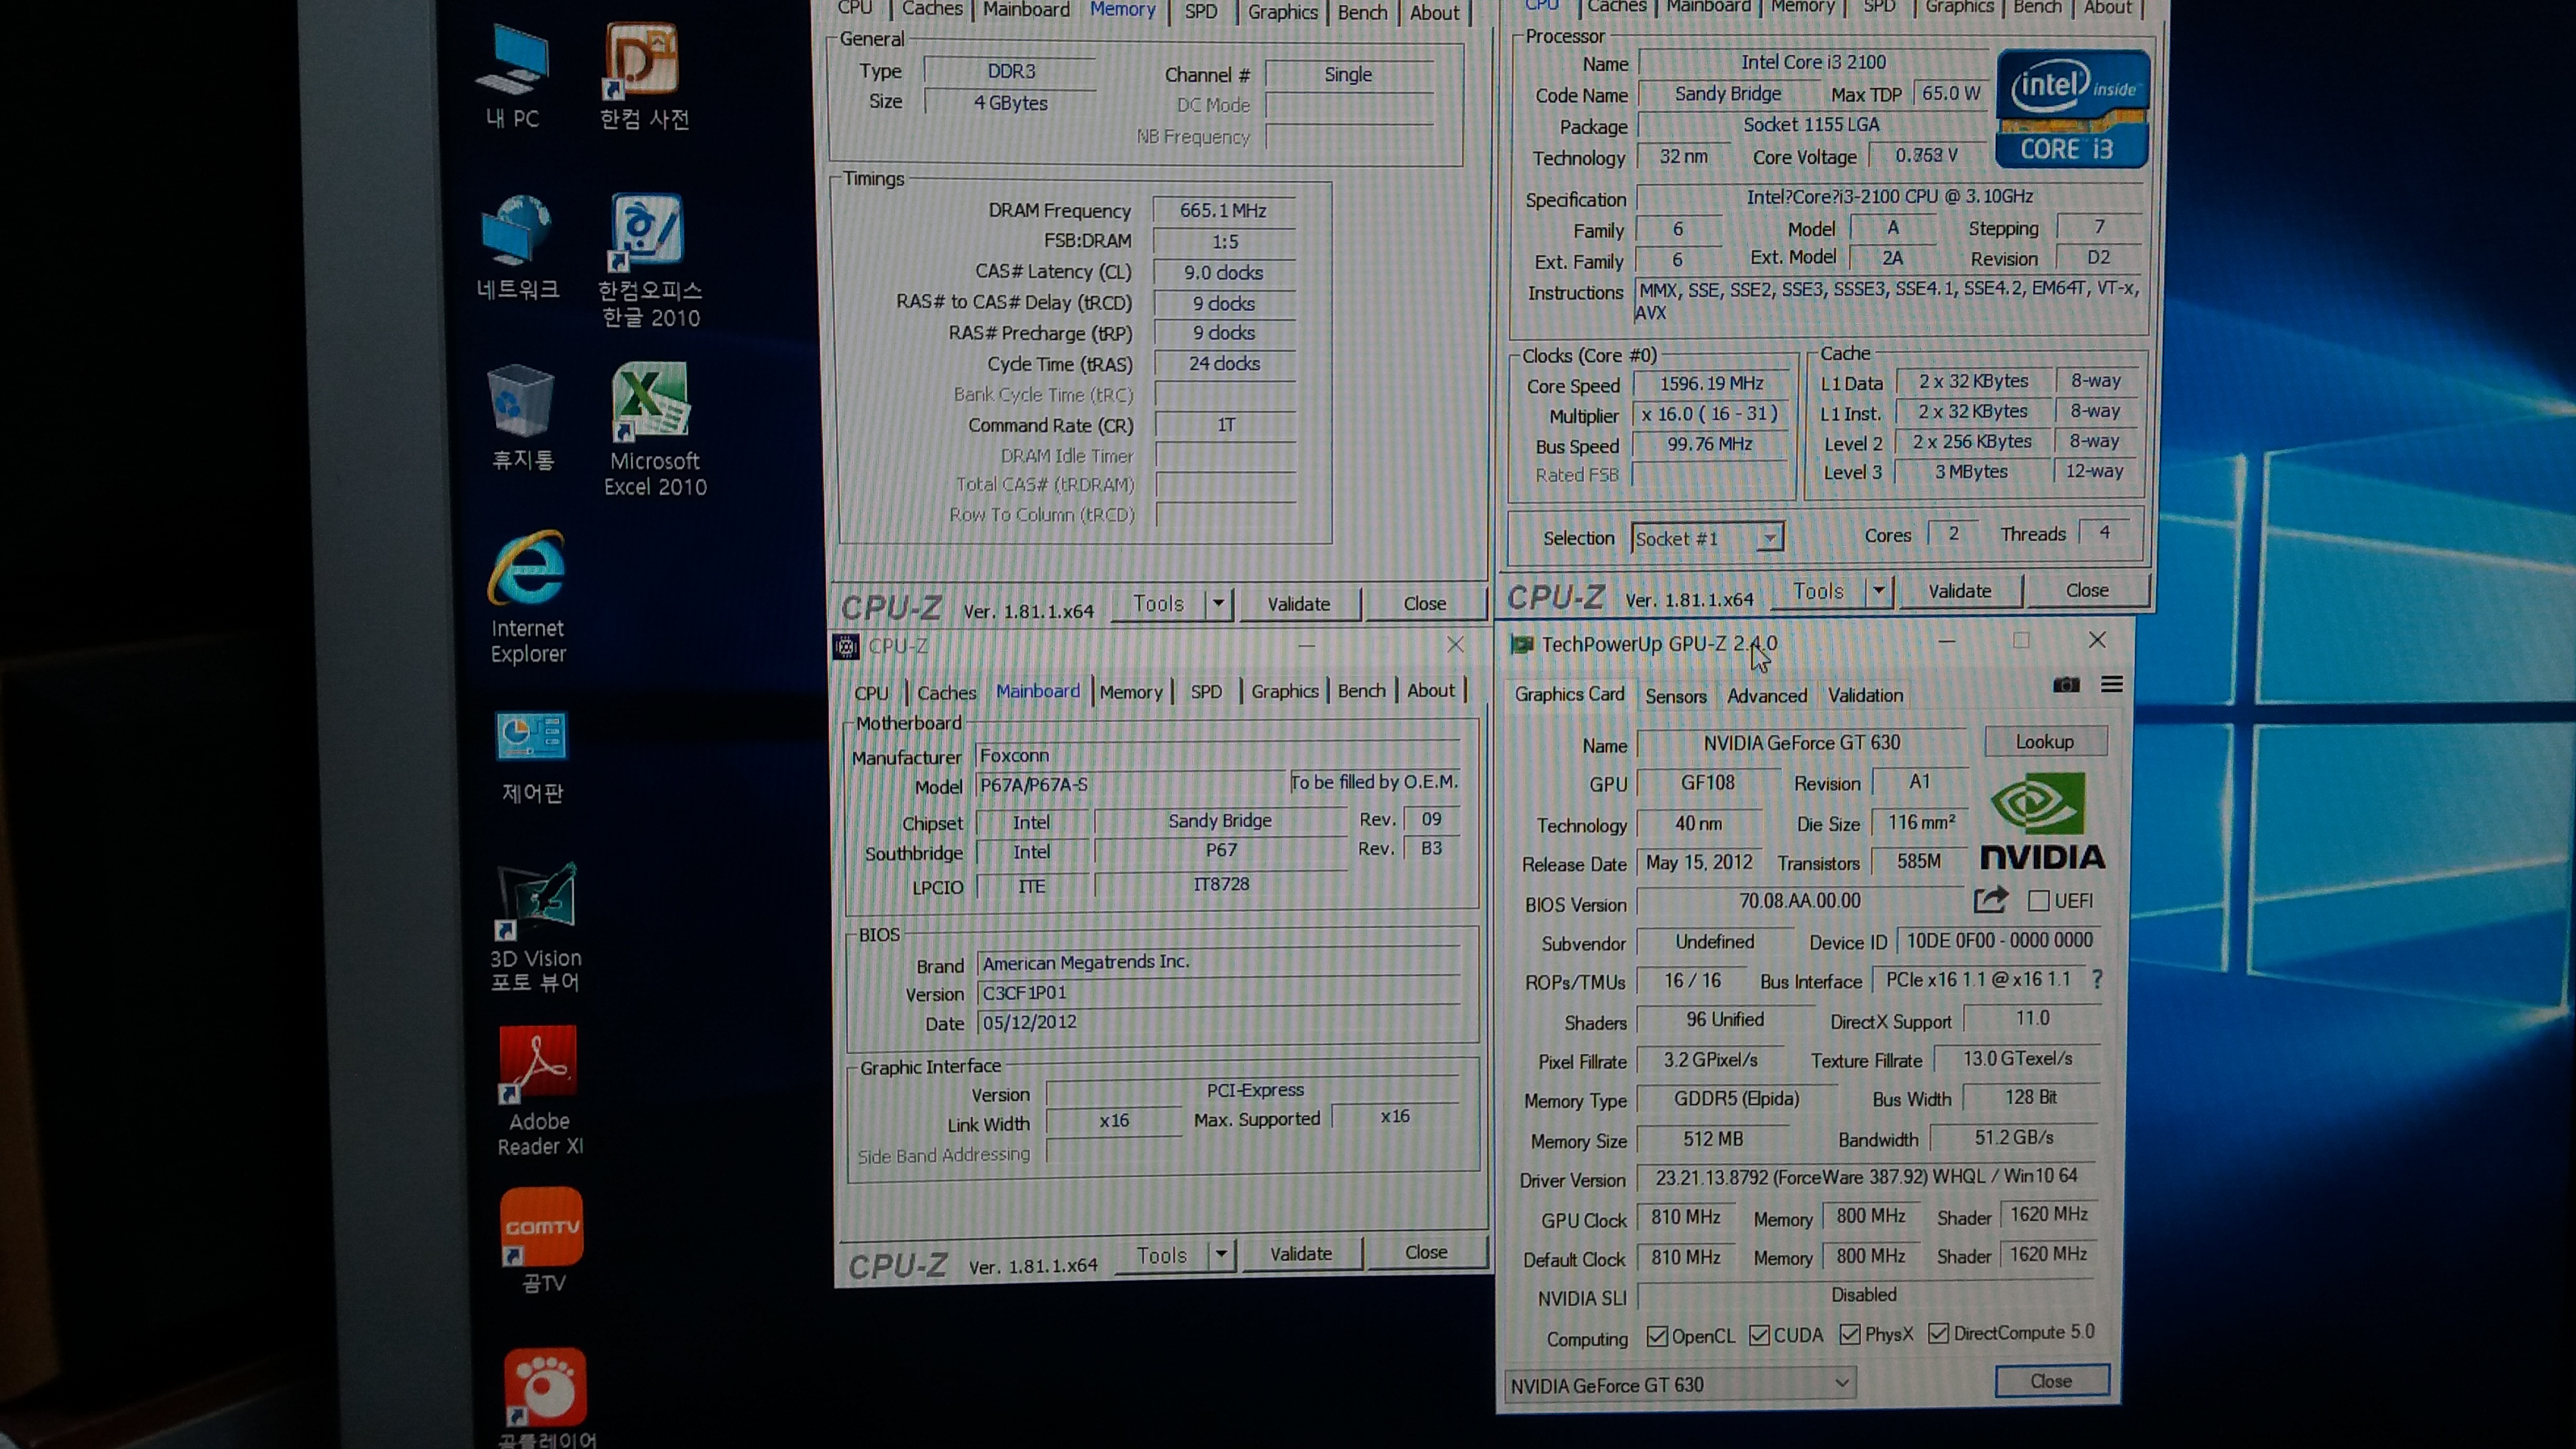Click the Bus Interface question mark
This screenshot has width=2576, height=1449.
coord(2097,979)
